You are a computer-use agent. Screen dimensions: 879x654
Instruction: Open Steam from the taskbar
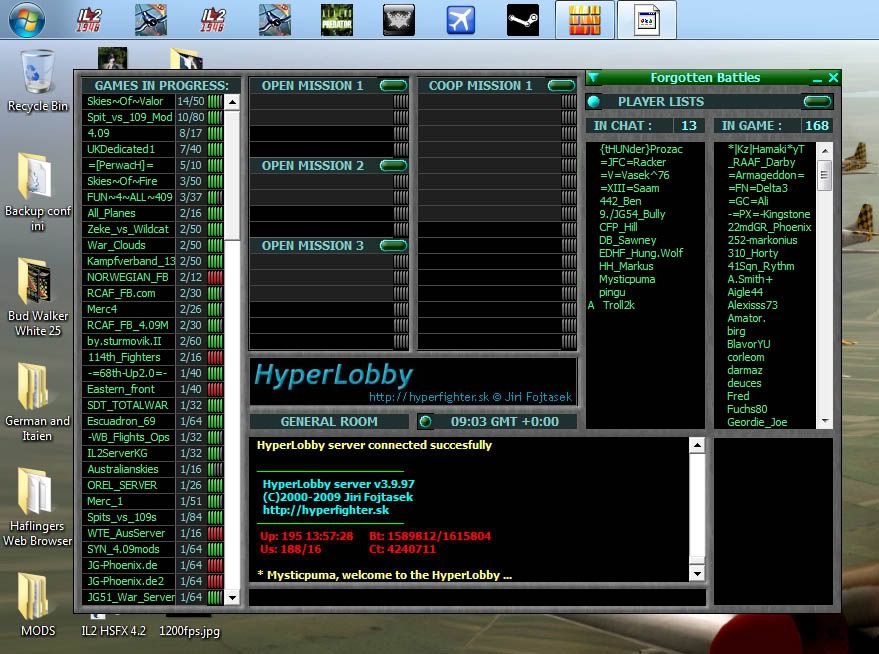click(x=522, y=20)
